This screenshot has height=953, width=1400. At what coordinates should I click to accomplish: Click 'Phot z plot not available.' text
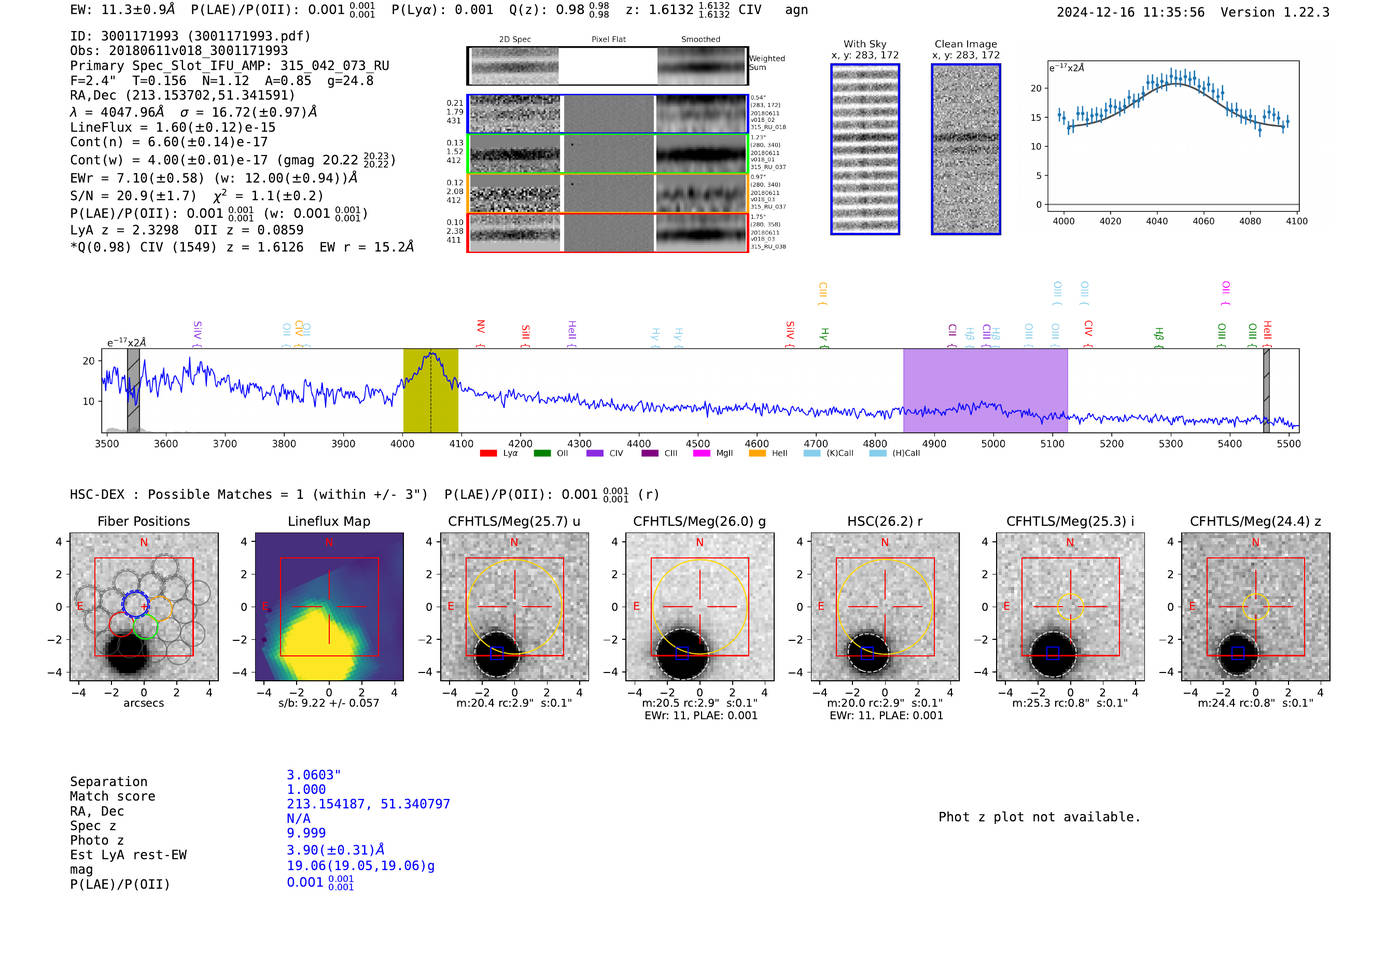coord(1039,817)
